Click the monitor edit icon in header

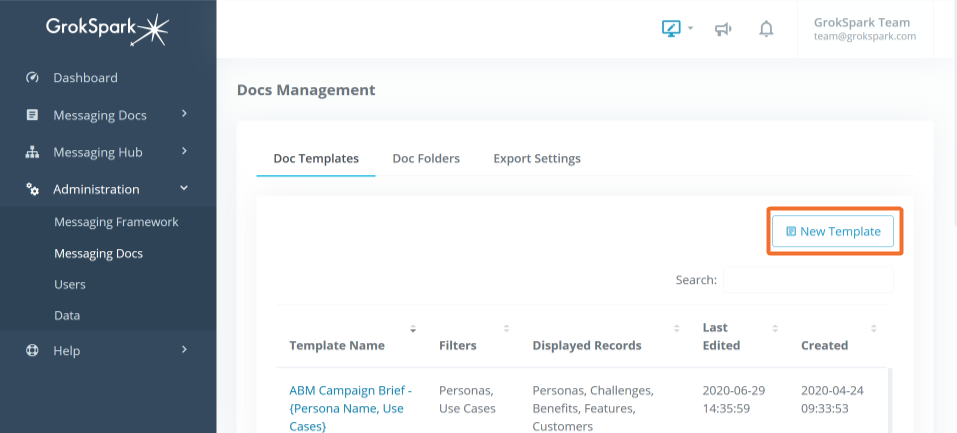[x=671, y=28]
